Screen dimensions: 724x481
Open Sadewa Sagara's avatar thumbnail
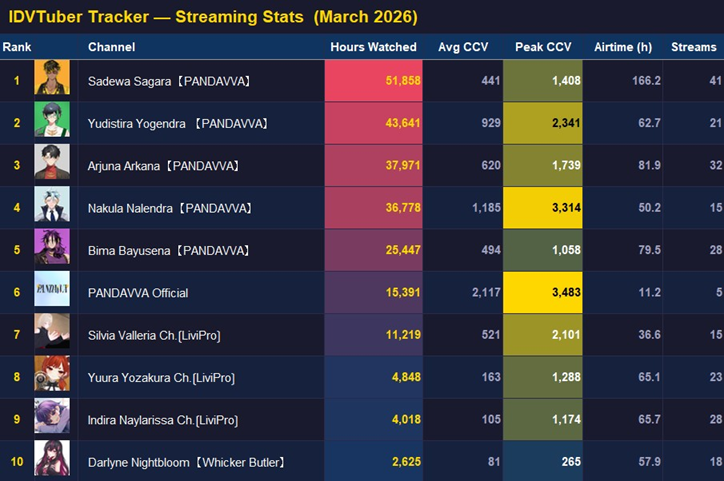[x=52, y=77]
